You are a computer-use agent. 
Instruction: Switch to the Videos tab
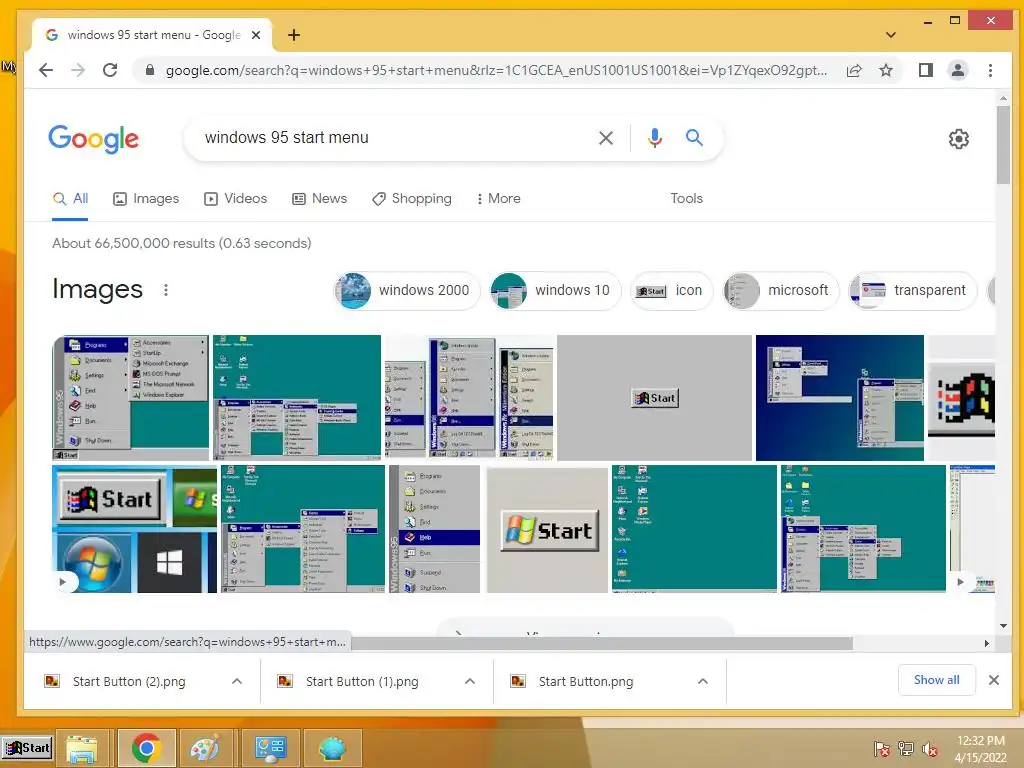(x=236, y=199)
